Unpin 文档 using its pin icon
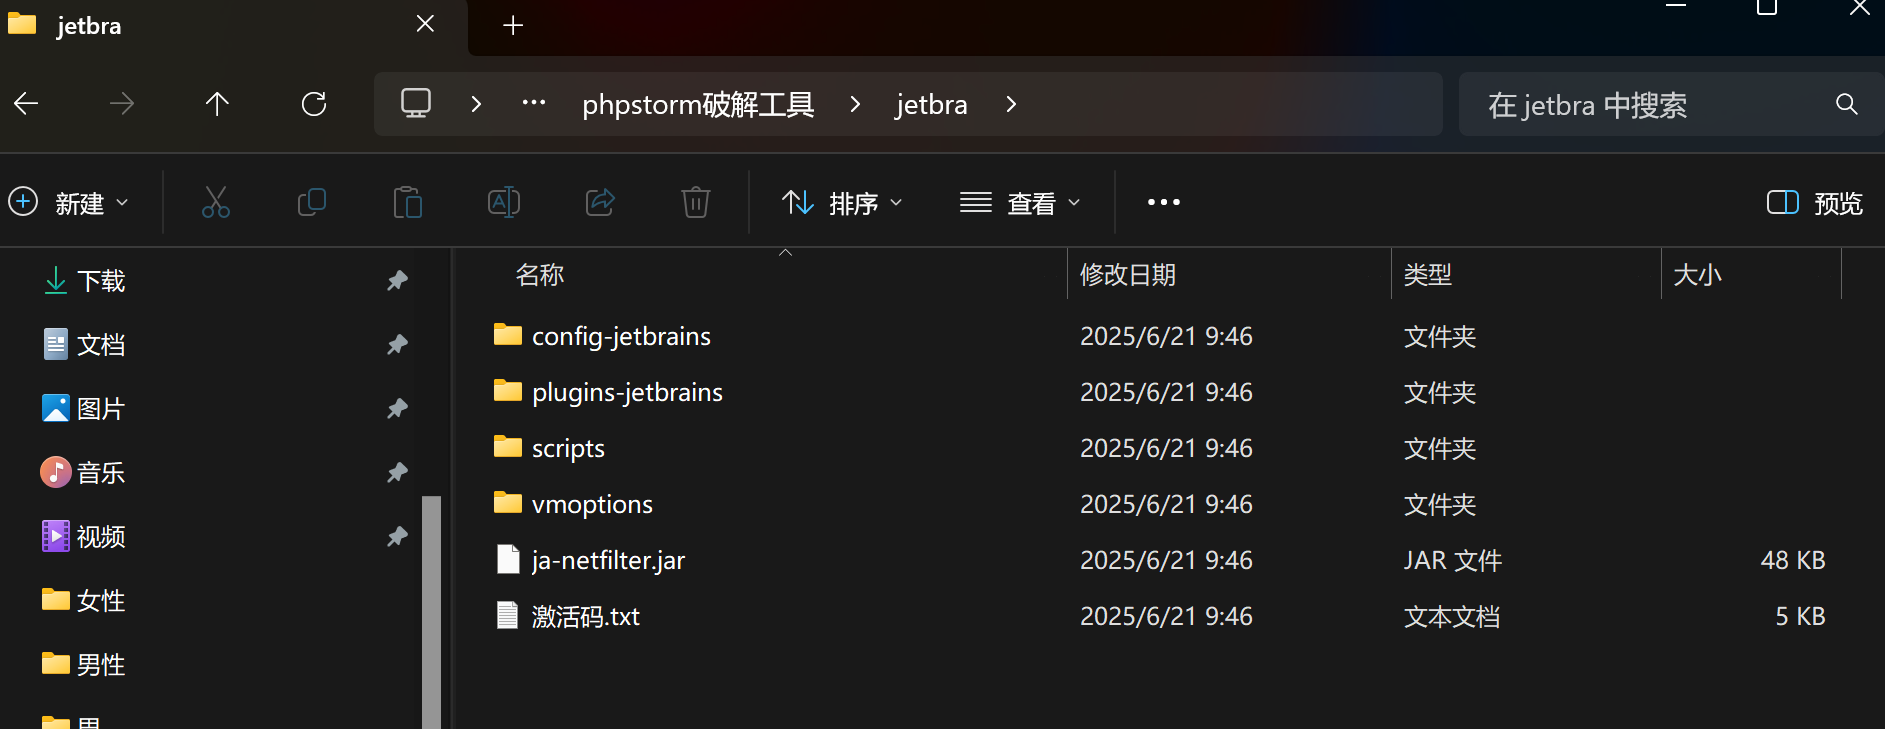This screenshot has height=729, width=1885. point(397,344)
